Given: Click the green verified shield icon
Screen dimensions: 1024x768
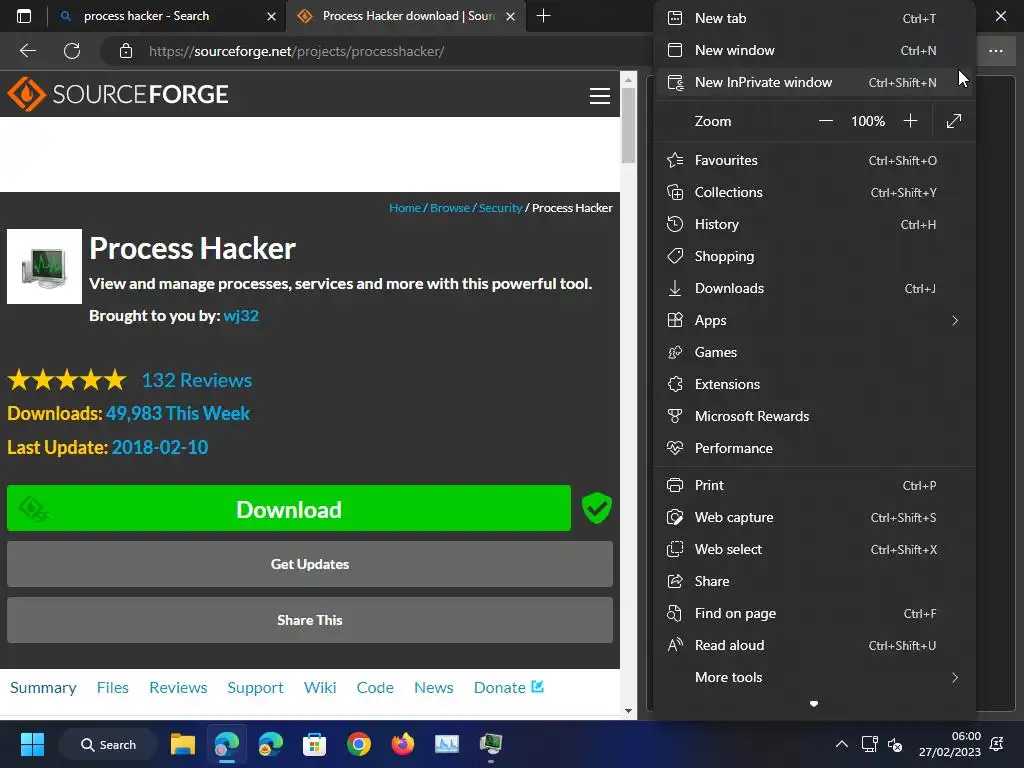Looking at the screenshot, I should coord(596,508).
